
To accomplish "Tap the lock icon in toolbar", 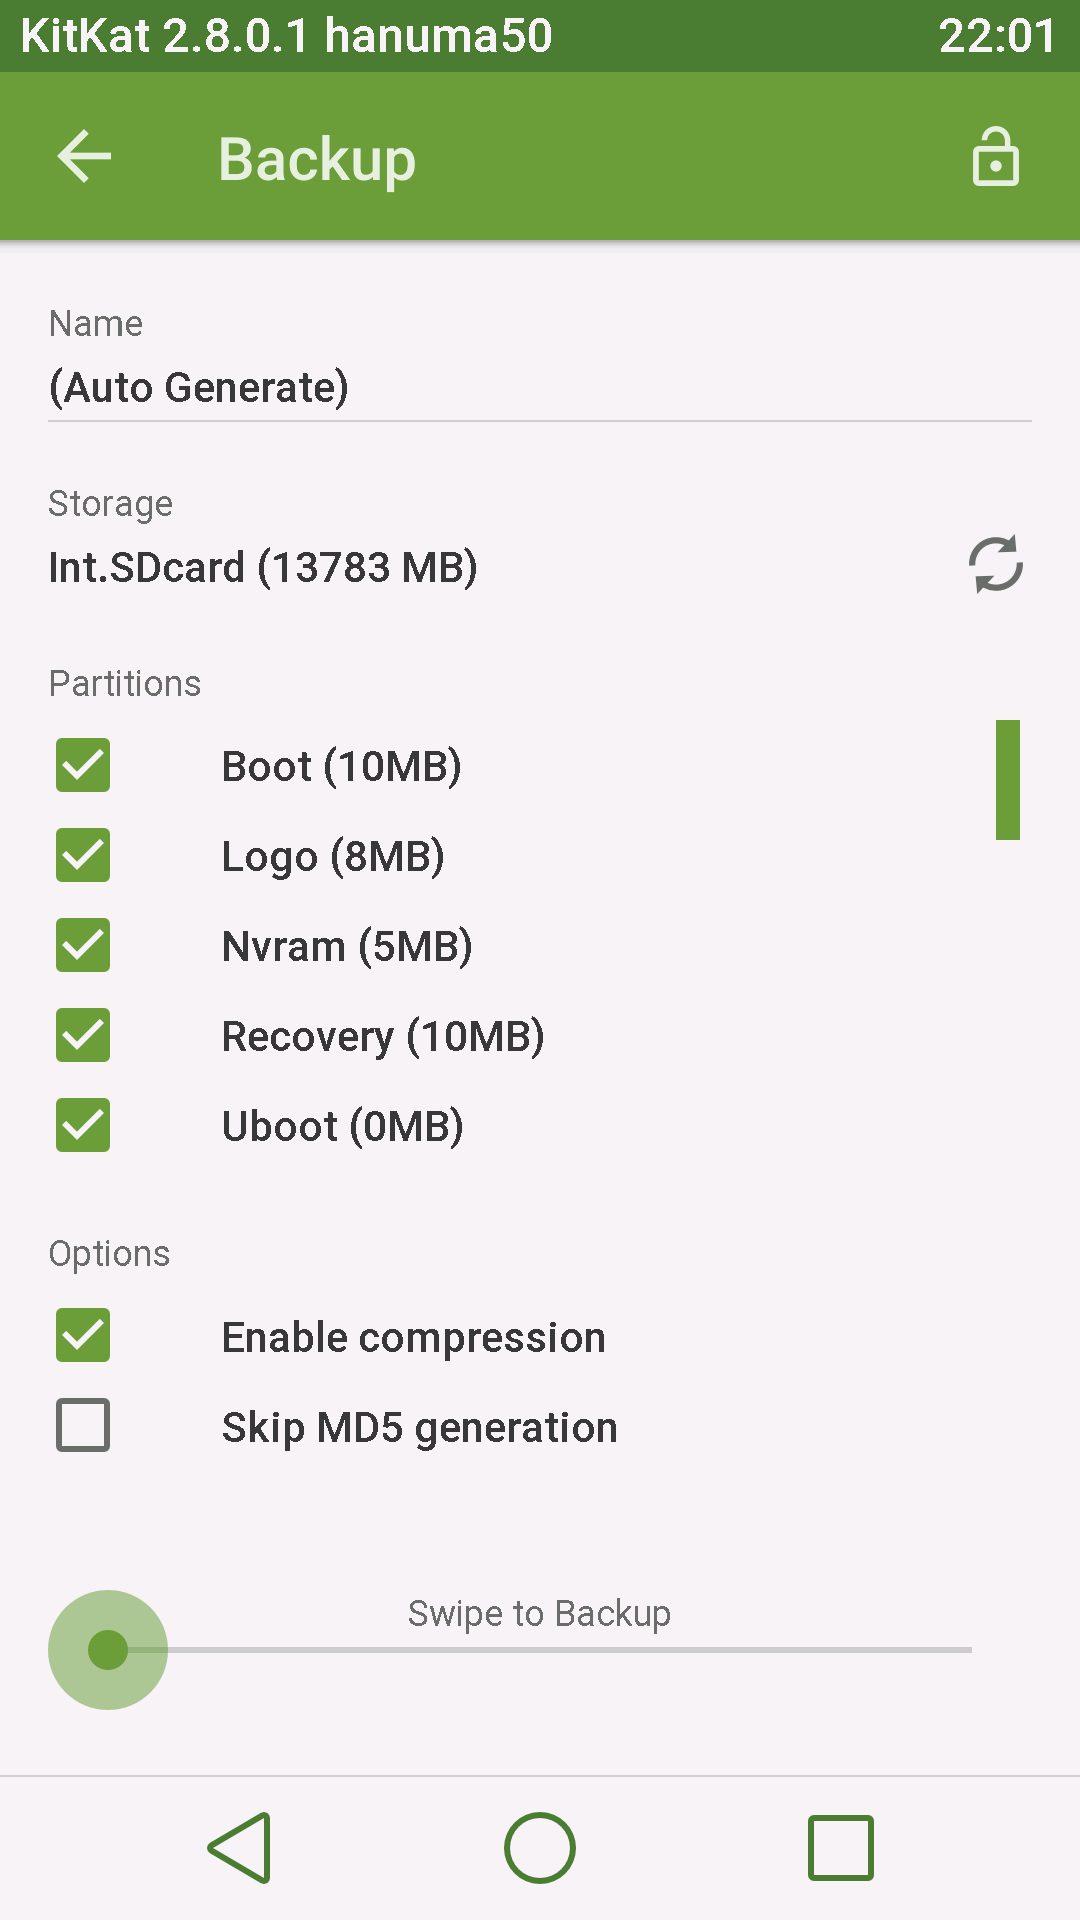I will [995, 157].
